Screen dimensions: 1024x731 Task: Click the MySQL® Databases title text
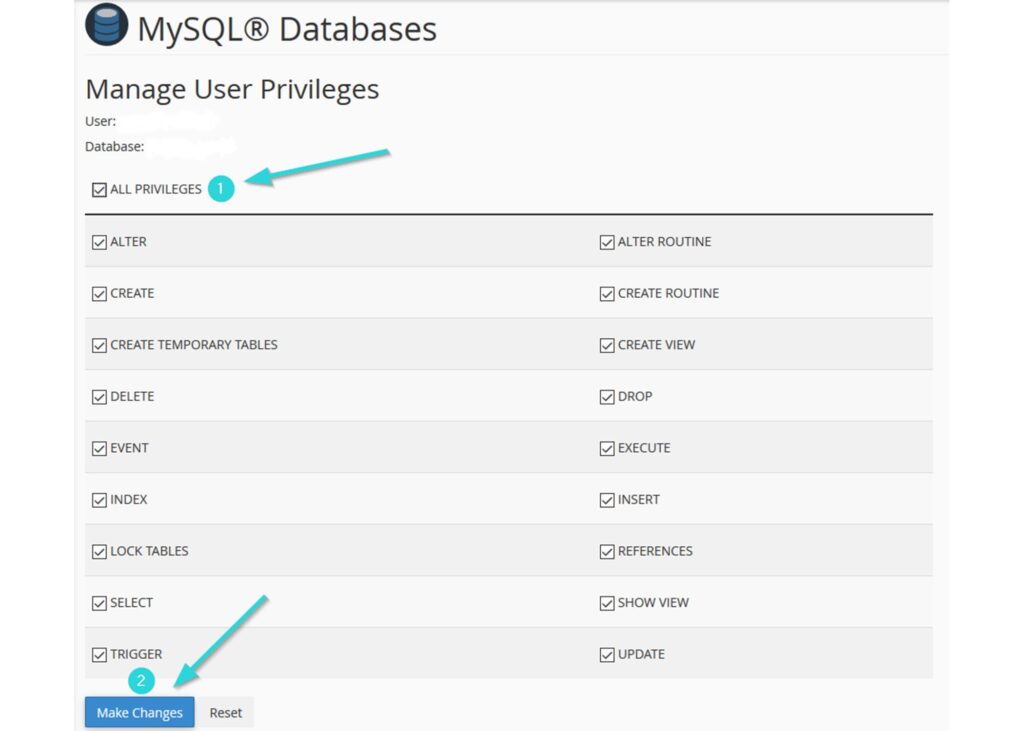[287, 29]
